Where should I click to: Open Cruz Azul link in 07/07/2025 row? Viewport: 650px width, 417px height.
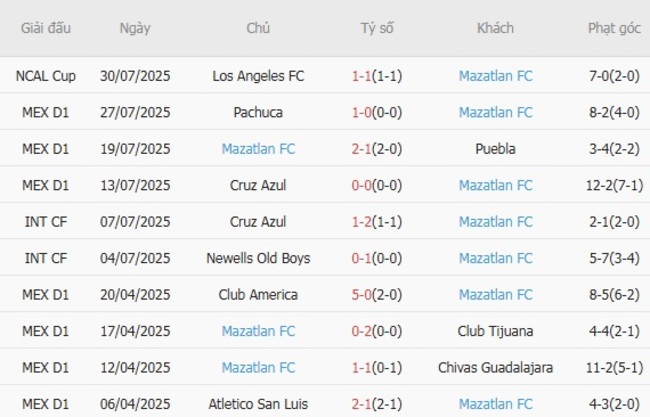(x=258, y=222)
